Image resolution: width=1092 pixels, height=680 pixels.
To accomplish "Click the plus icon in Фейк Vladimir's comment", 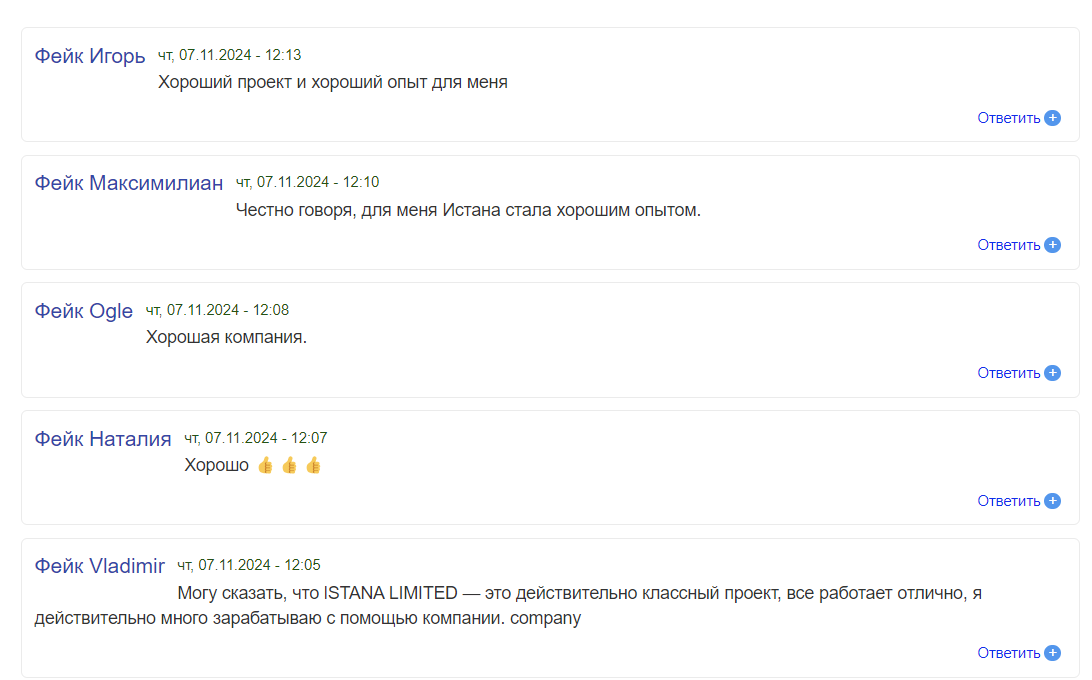I will pos(1052,653).
